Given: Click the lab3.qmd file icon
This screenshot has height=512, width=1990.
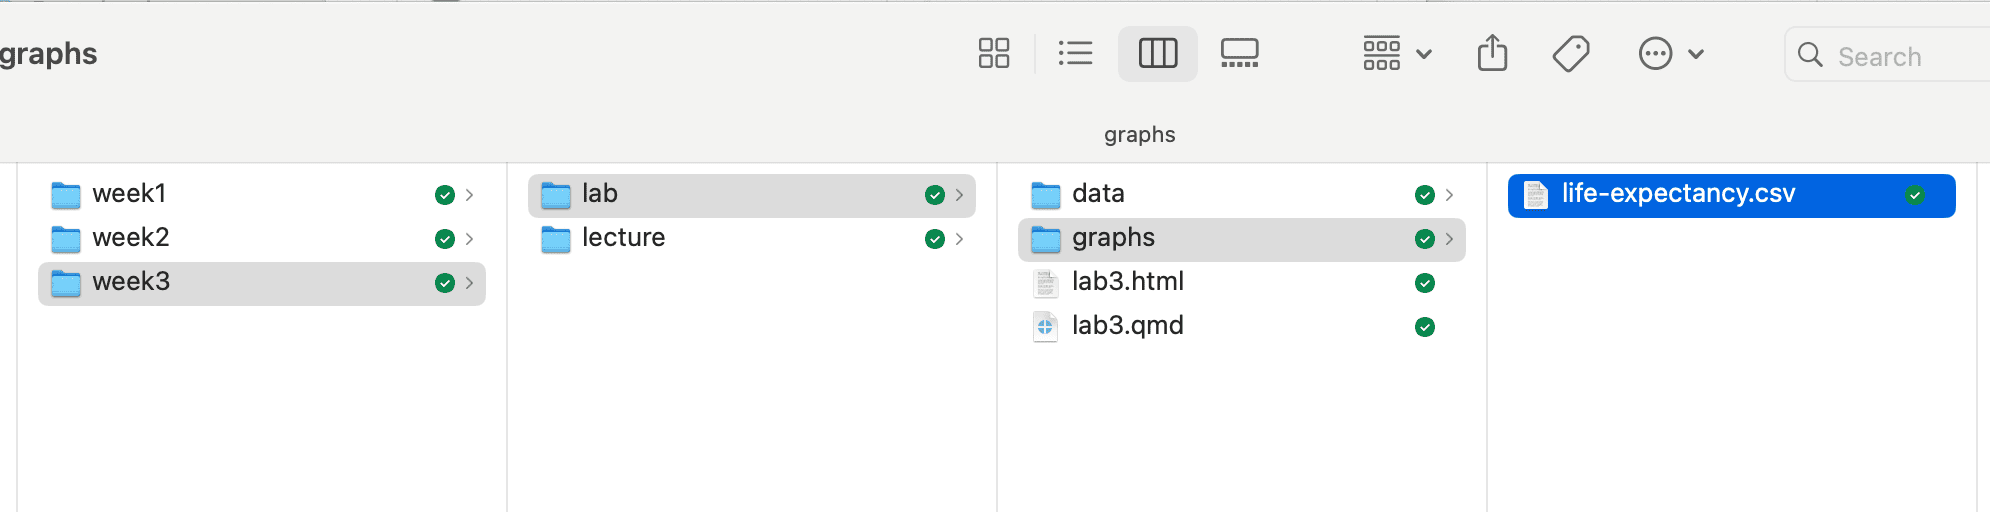Looking at the screenshot, I should pos(1045,327).
